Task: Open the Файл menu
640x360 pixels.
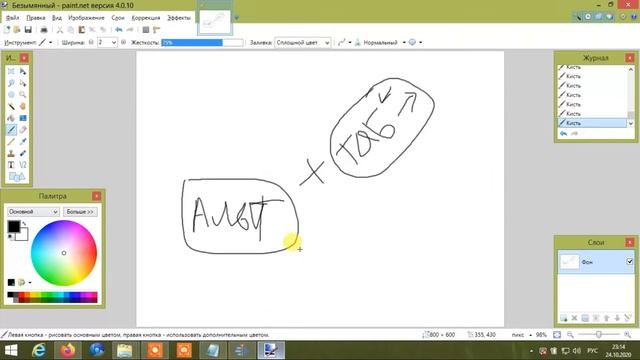Action: tap(12, 18)
